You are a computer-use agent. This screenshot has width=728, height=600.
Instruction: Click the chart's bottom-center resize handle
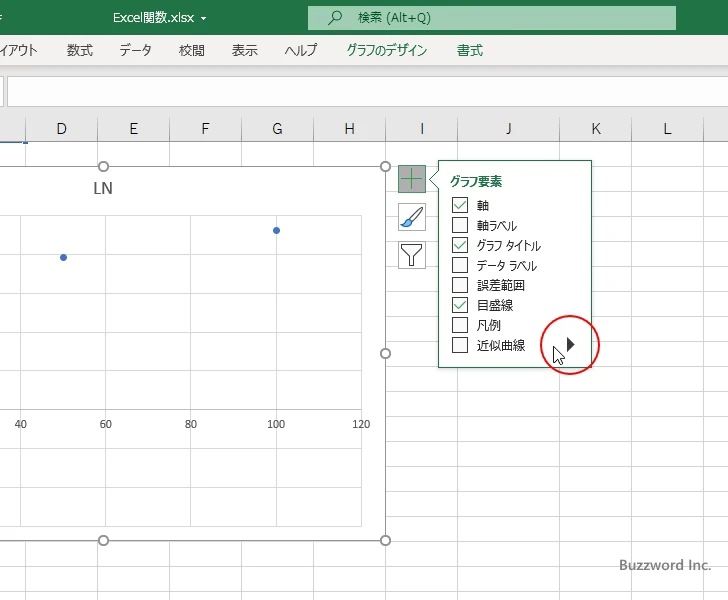(x=104, y=541)
